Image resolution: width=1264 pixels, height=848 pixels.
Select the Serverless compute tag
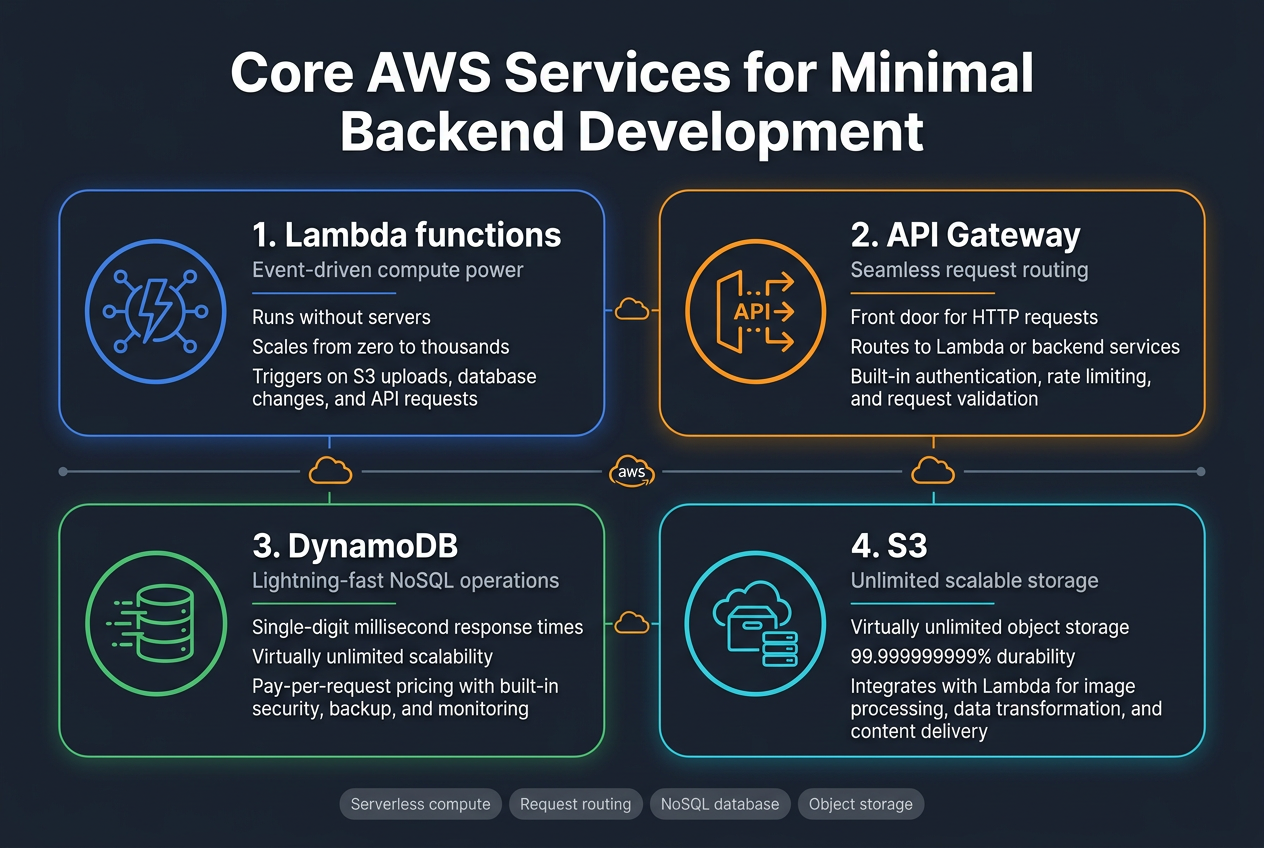pyautogui.click(x=420, y=804)
